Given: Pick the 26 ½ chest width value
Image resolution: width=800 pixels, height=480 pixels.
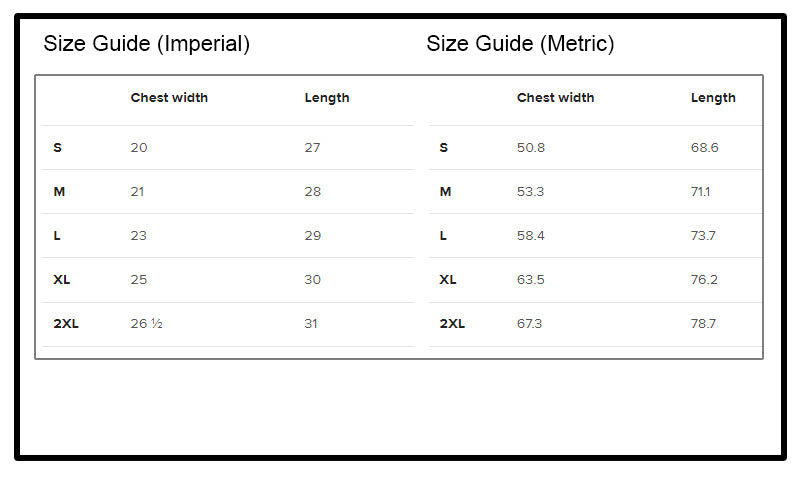Looking at the screenshot, I should (x=146, y=324).
